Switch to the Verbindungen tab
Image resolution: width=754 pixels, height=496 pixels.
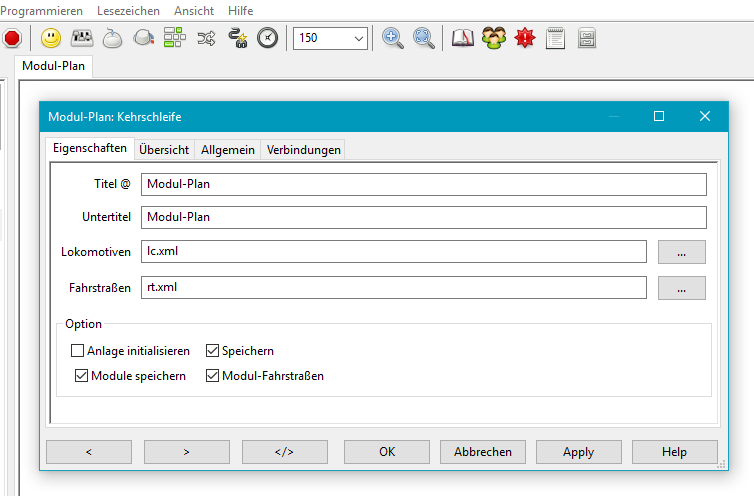[x=304, y=150]
